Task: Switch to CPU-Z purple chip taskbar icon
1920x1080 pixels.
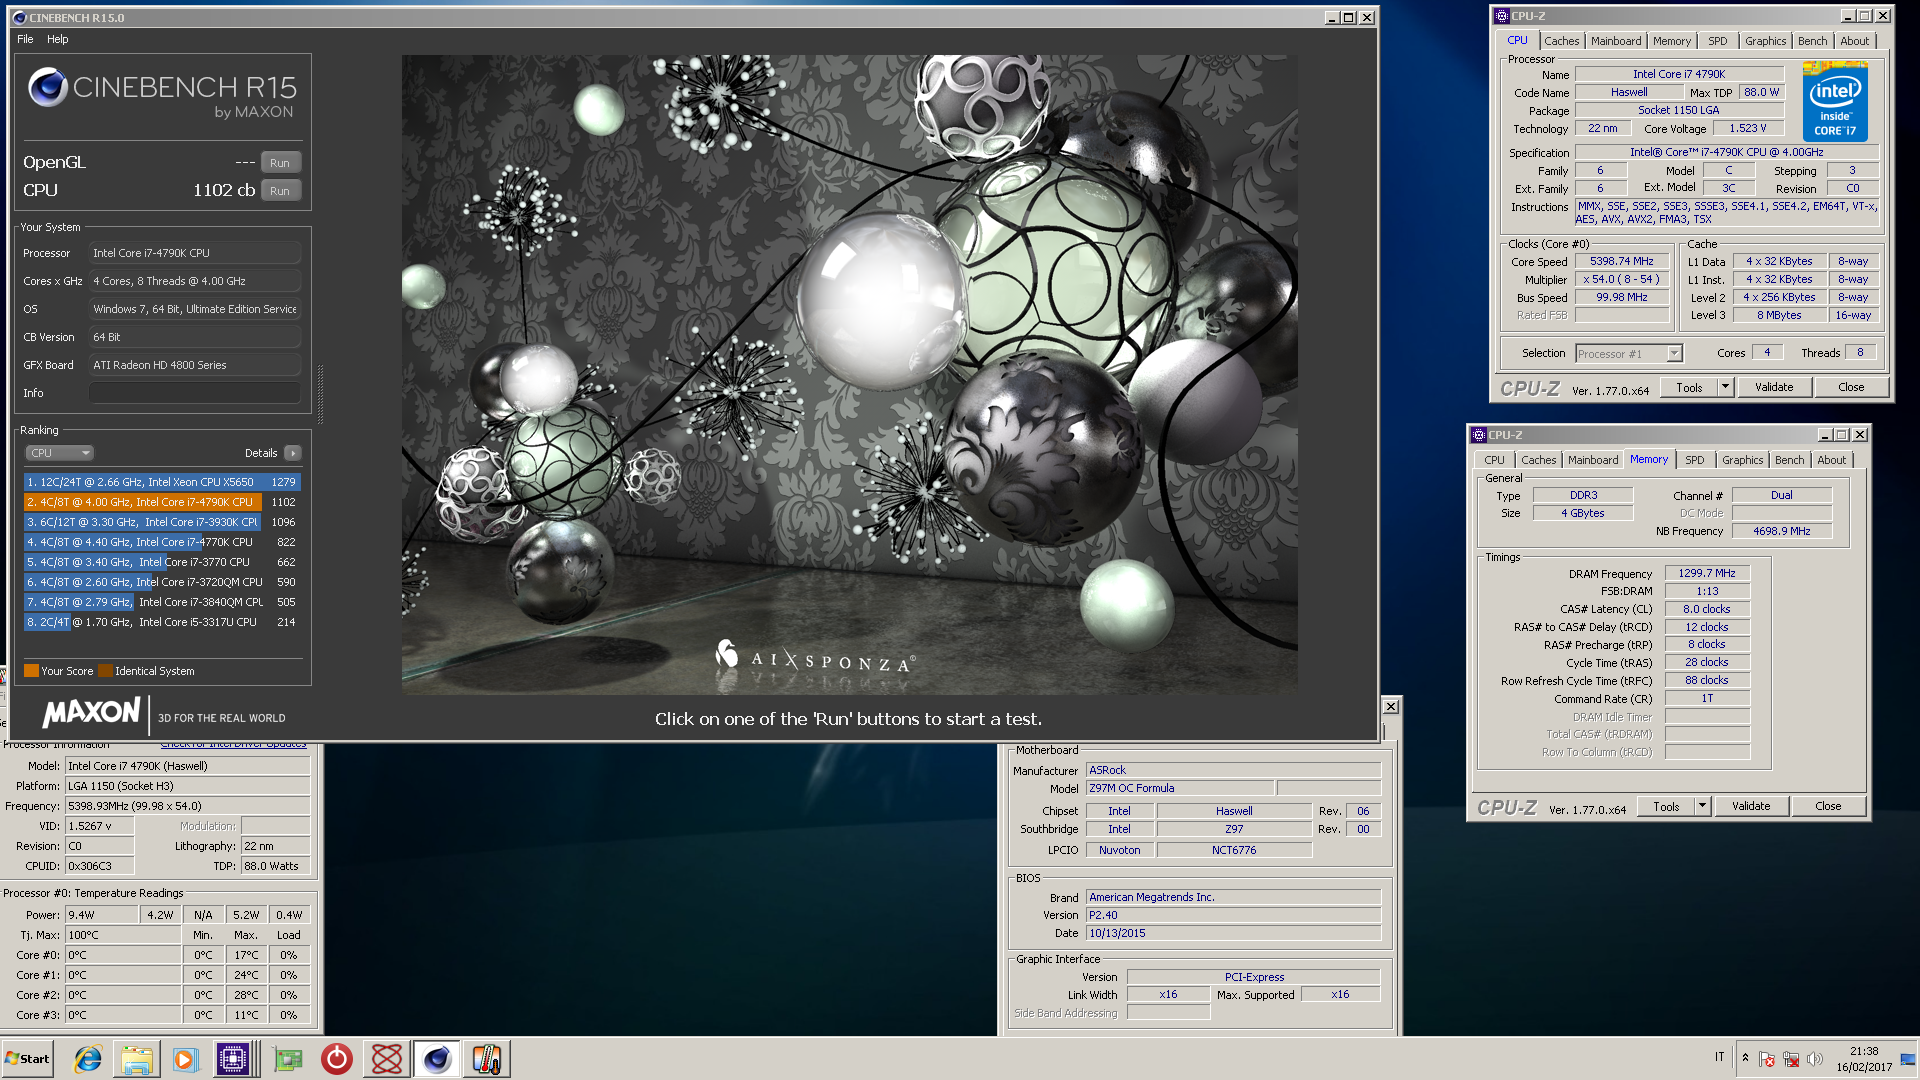Action: click(233, 1059)
